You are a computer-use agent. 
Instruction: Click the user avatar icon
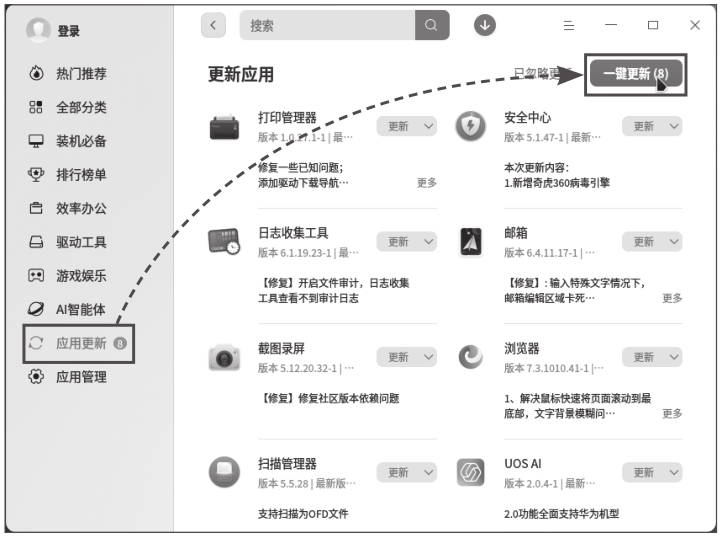(38, 30)
